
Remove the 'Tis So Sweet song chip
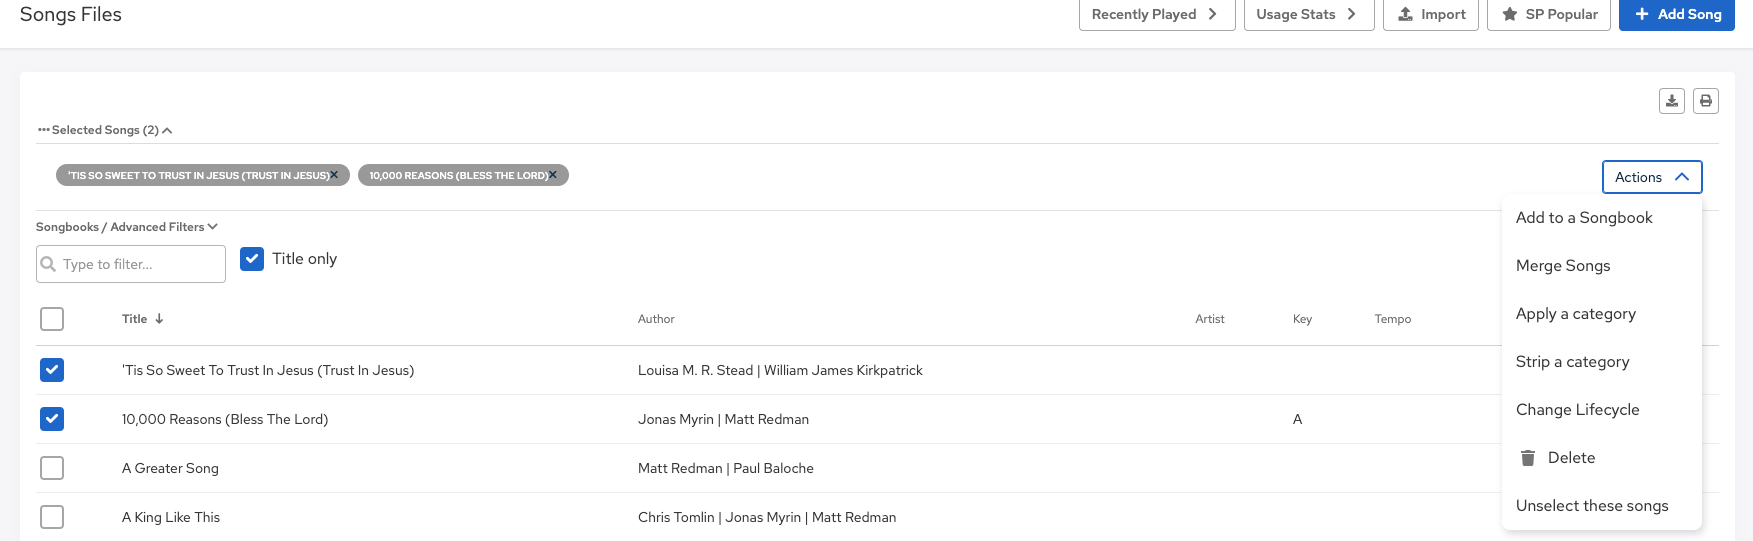point(334,175)
